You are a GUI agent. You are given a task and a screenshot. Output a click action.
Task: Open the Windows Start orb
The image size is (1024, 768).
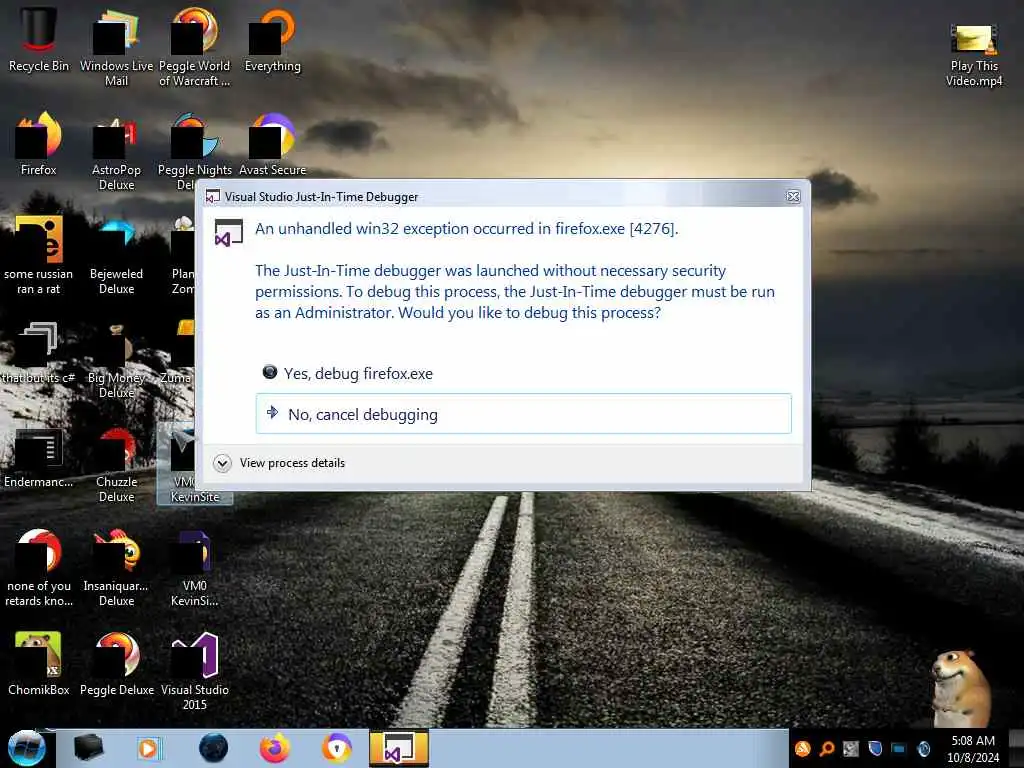27,748
